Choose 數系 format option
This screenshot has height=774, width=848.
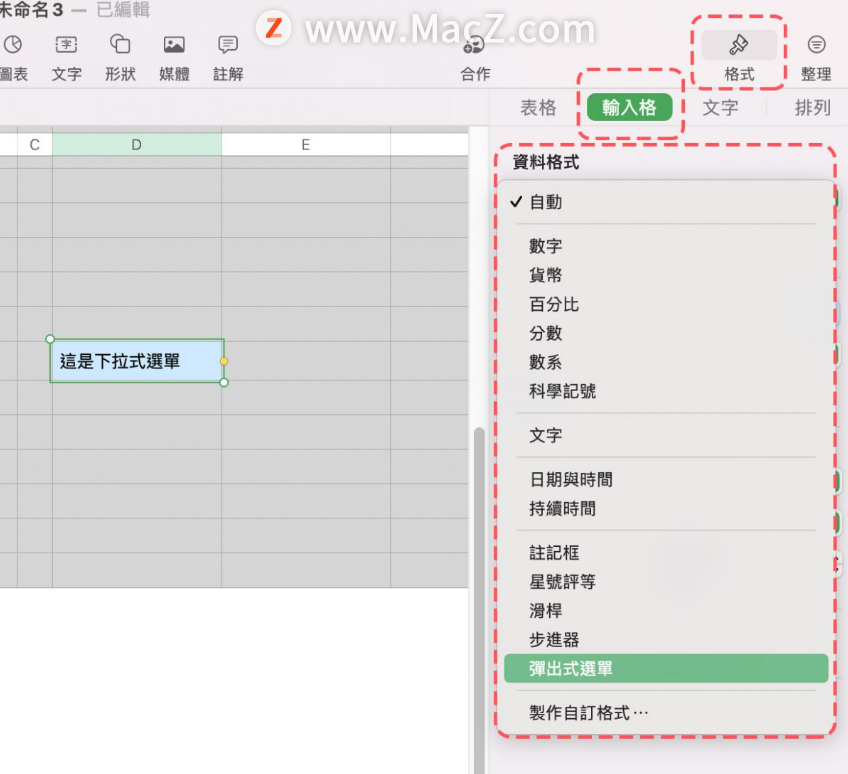pos(666,362)
